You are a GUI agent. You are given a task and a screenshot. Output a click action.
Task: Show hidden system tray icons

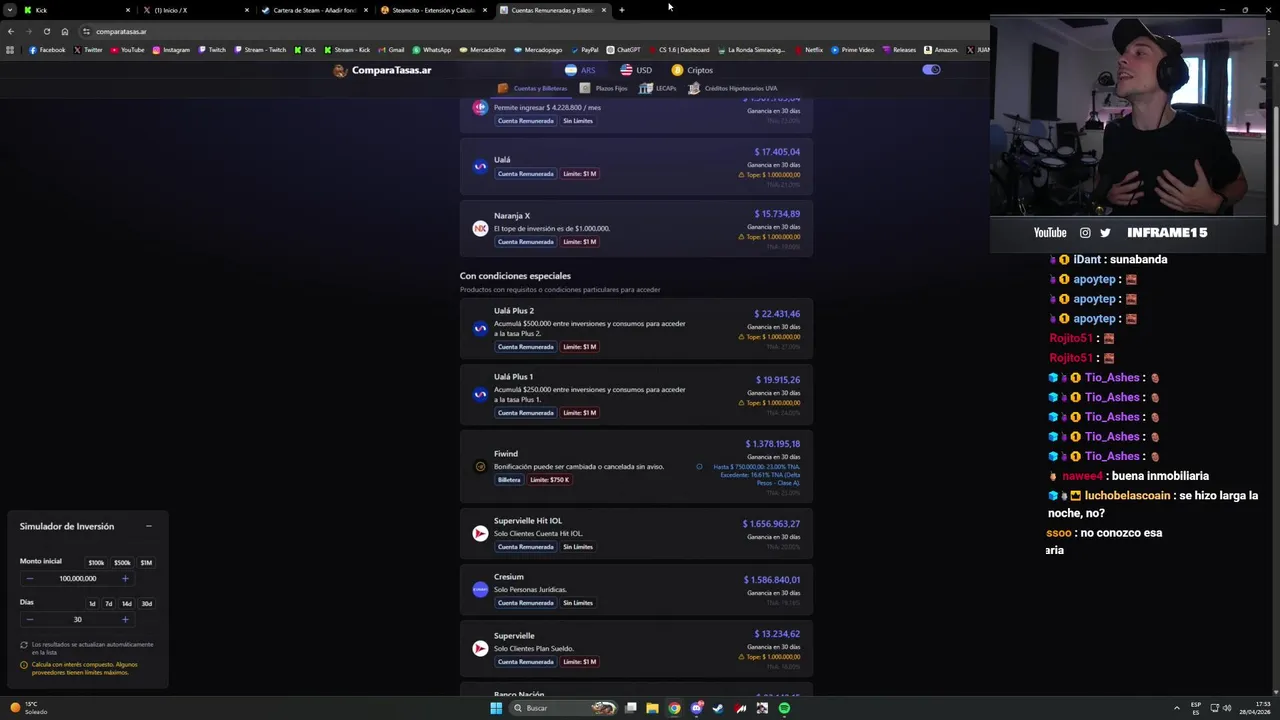(x=1176, y=708)
